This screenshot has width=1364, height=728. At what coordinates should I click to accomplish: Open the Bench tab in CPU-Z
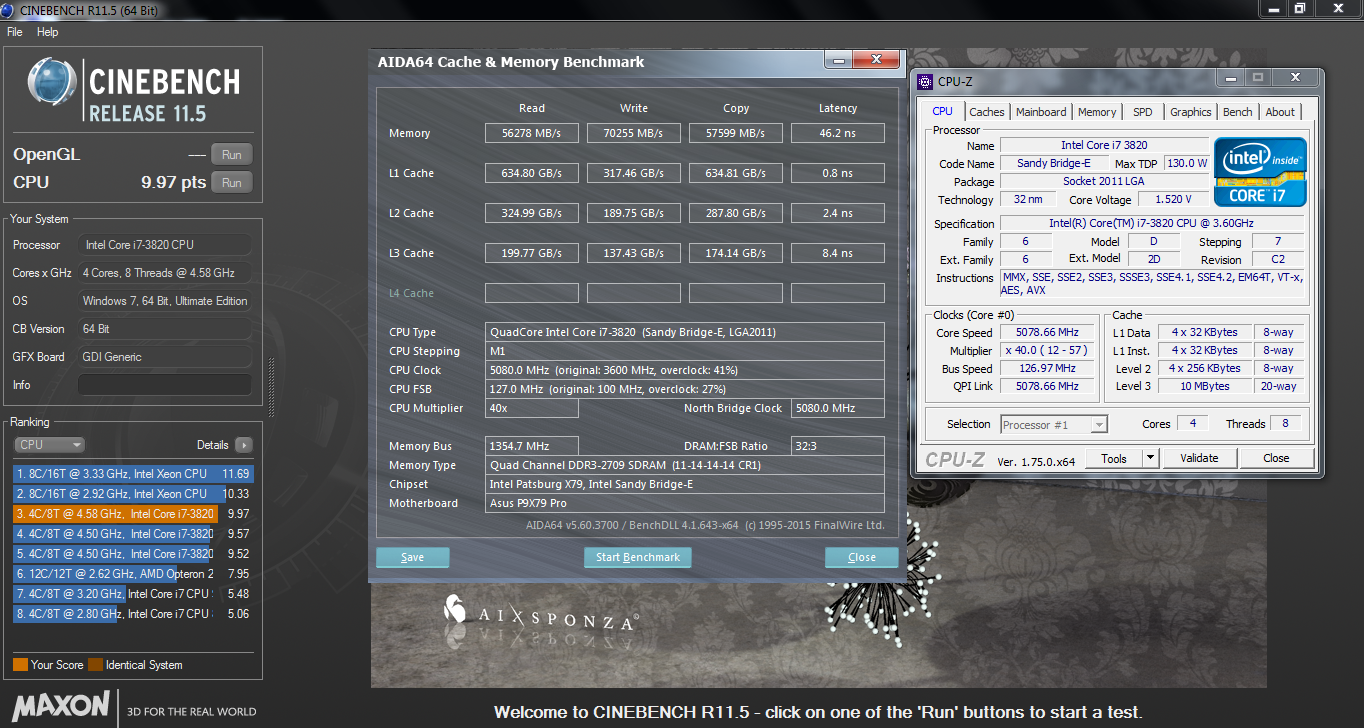[1238, 112]
